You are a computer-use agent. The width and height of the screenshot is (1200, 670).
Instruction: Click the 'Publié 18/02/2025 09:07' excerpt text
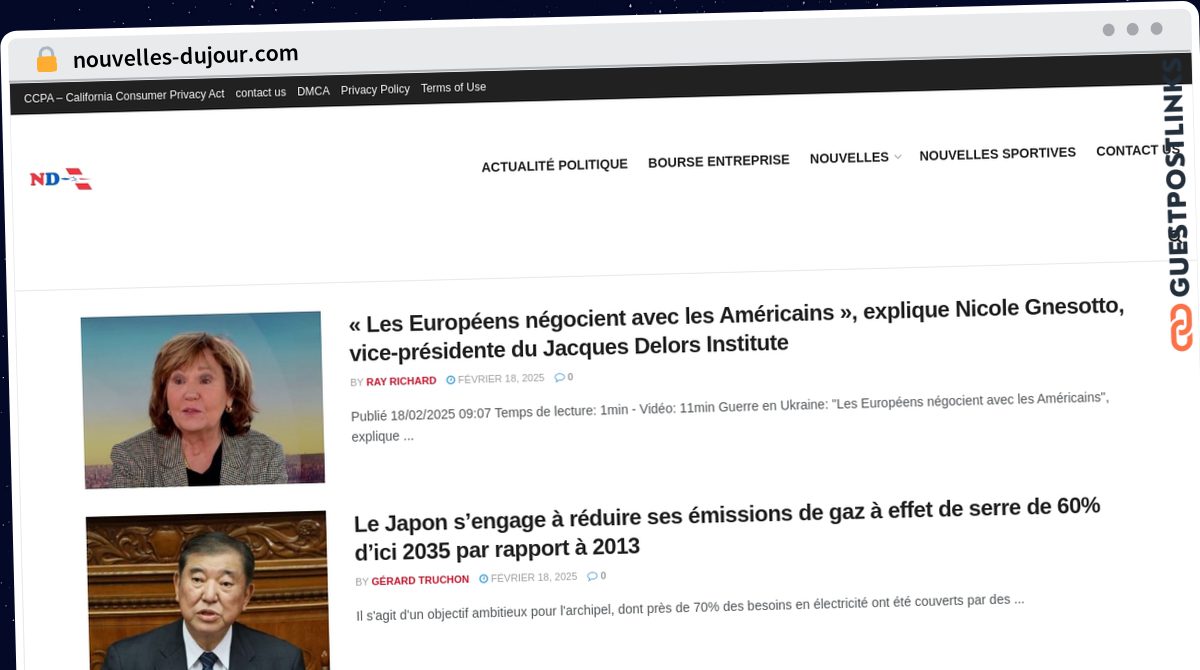click(x=730, y=416)
